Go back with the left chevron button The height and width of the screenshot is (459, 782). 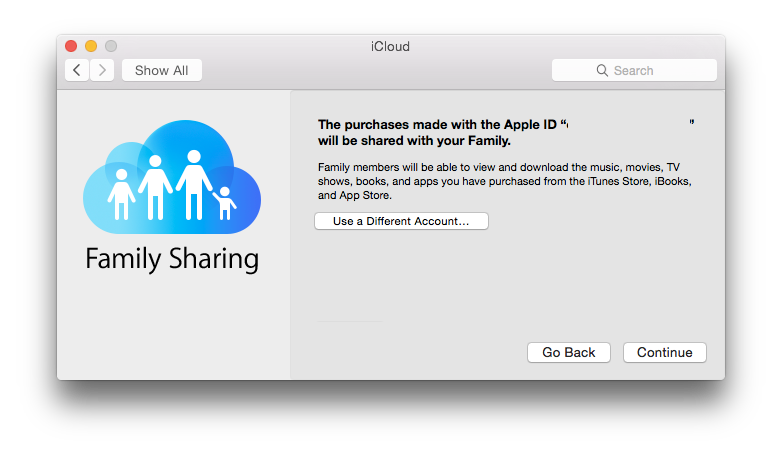click(x=77, y=70)
